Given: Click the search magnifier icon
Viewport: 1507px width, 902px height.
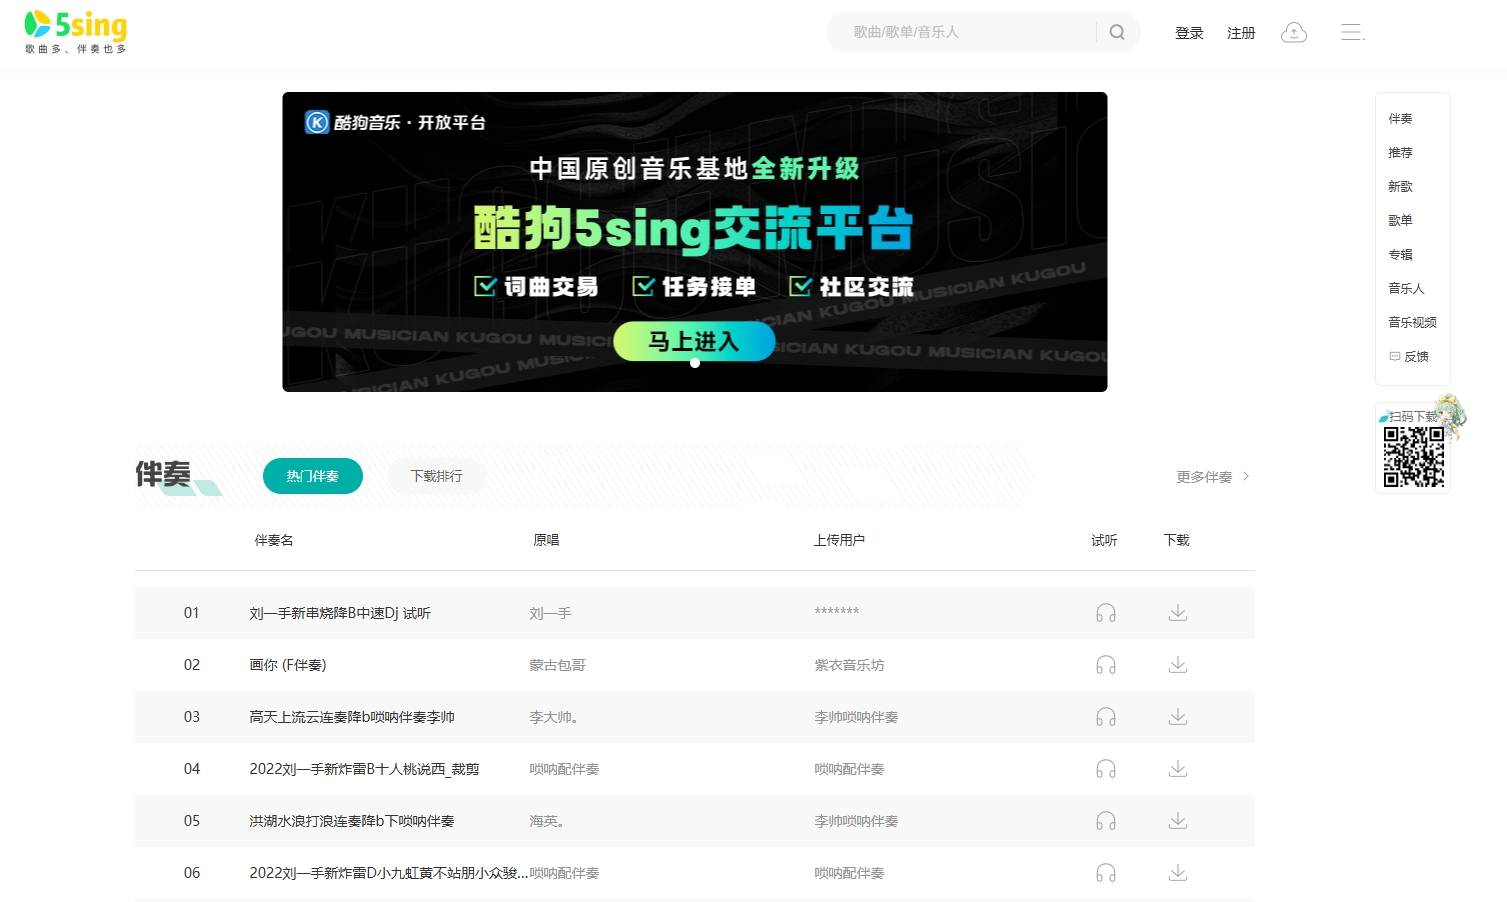Looking at the screenshot, I should [x=1116, y=31].
